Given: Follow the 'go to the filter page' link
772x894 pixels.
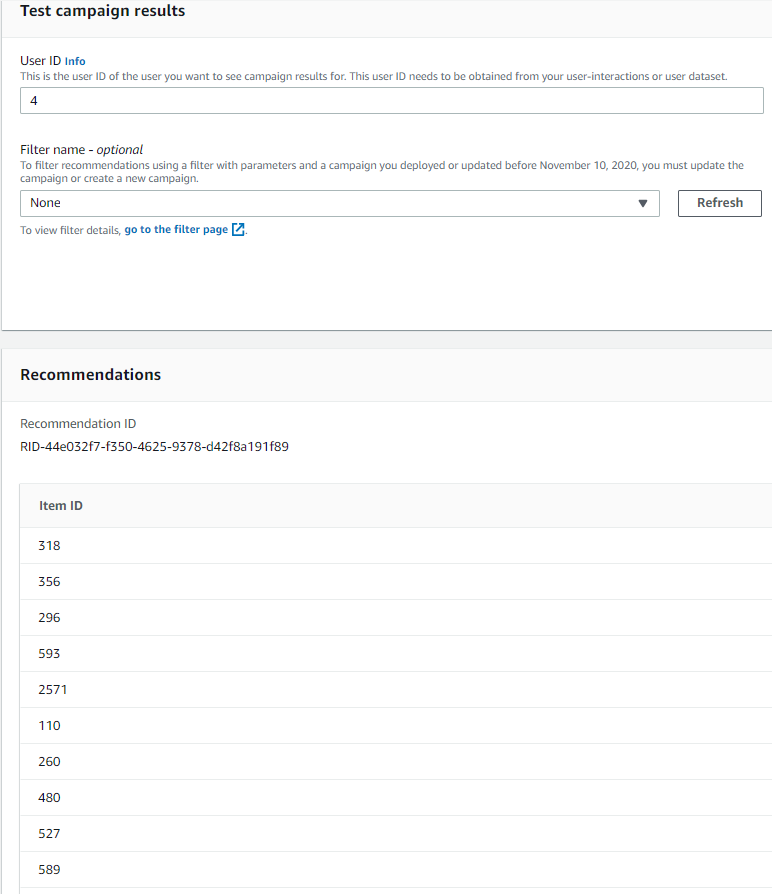Looking at the screenshot, I should tap(176, 230).
